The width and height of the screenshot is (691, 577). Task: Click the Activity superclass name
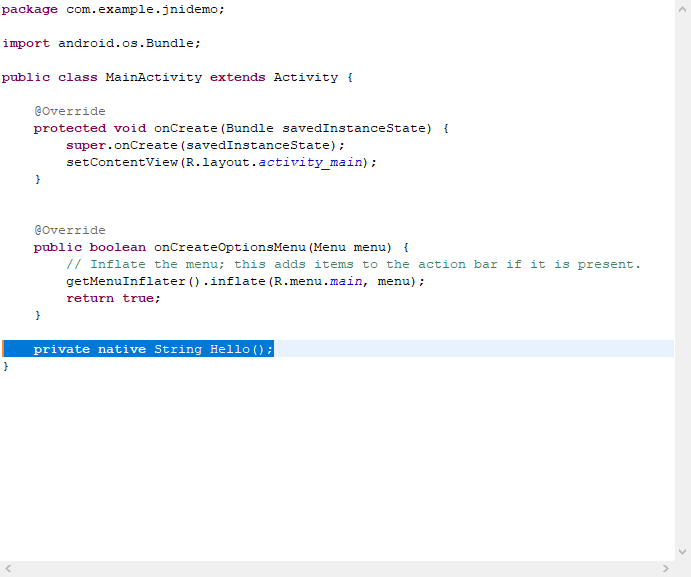pos(305,77)
